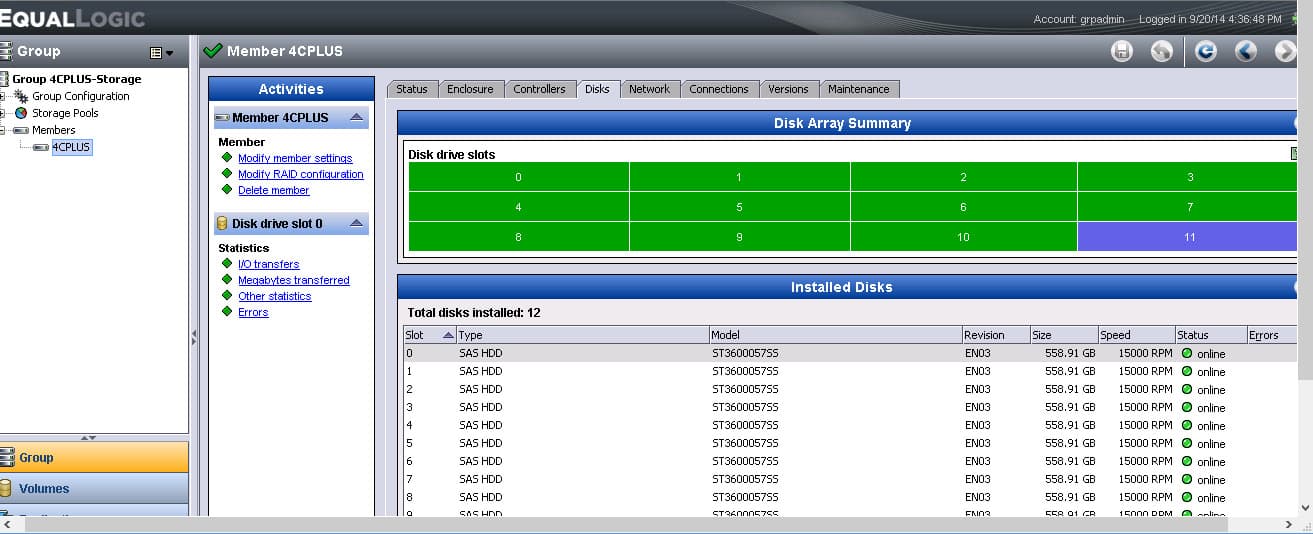This screenshot has width=1313, height=534.
Task: Open the Maintenance tab
Action: pos(859,89)
